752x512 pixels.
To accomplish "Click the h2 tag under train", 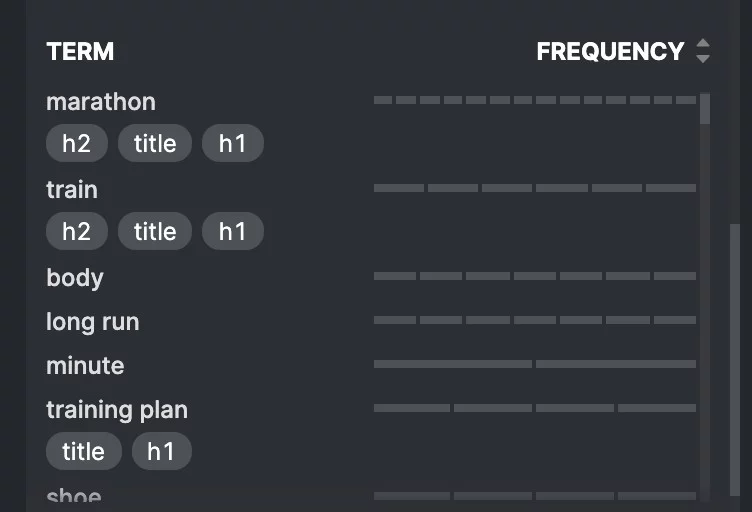I will point(77,232).
